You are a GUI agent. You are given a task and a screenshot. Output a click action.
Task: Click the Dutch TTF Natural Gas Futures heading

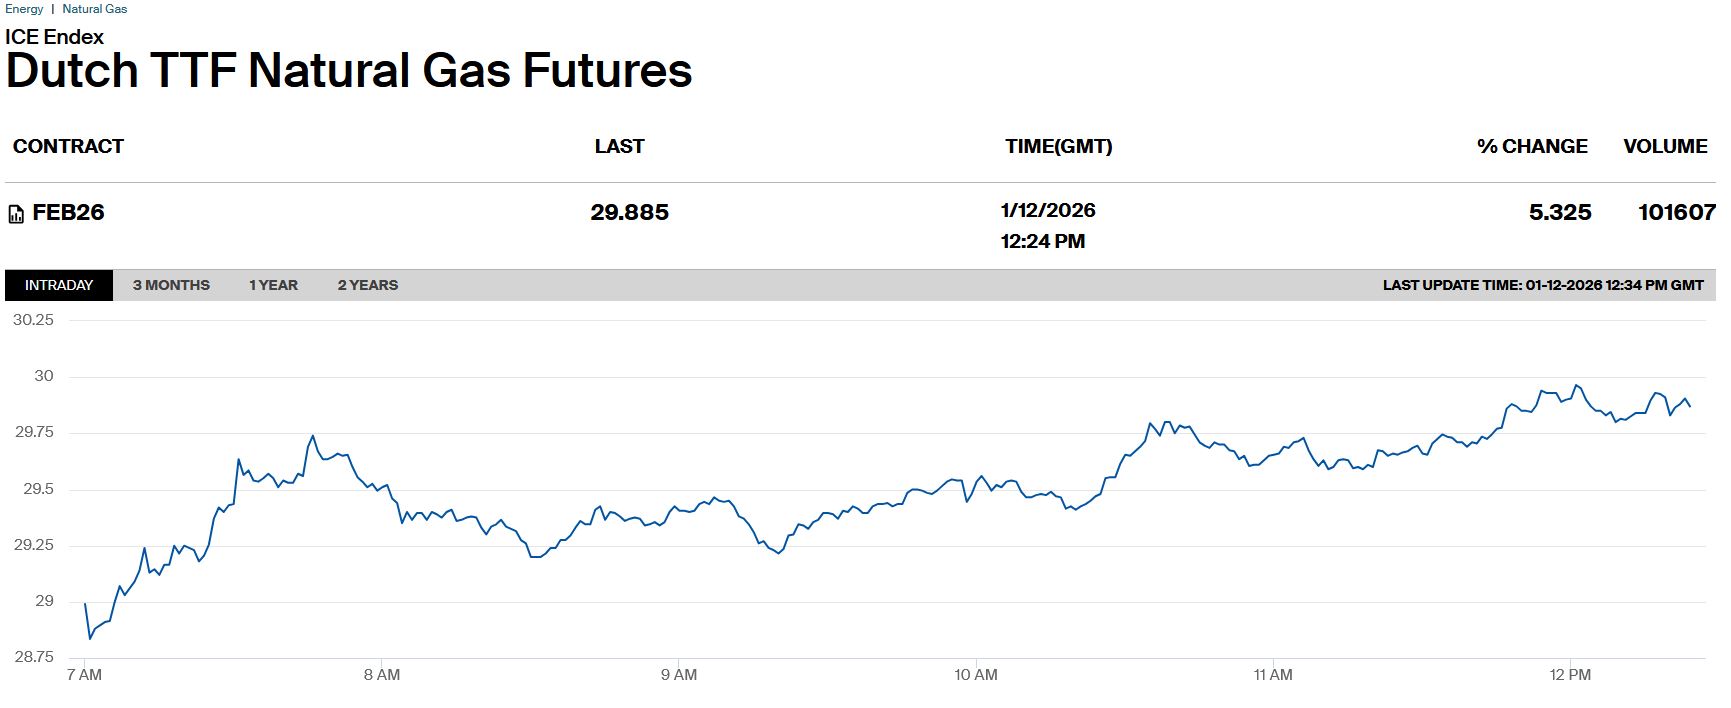[x=349, y=71]
